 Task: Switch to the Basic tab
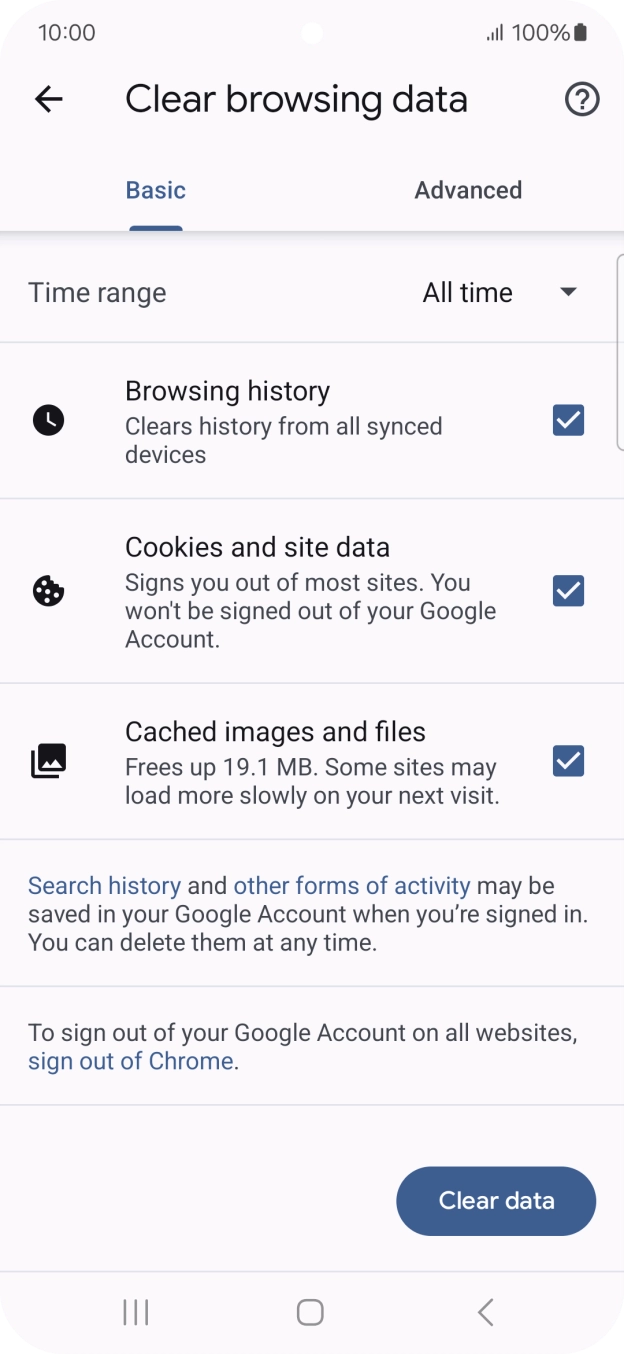pyautogui.click(x=156, y=190)
